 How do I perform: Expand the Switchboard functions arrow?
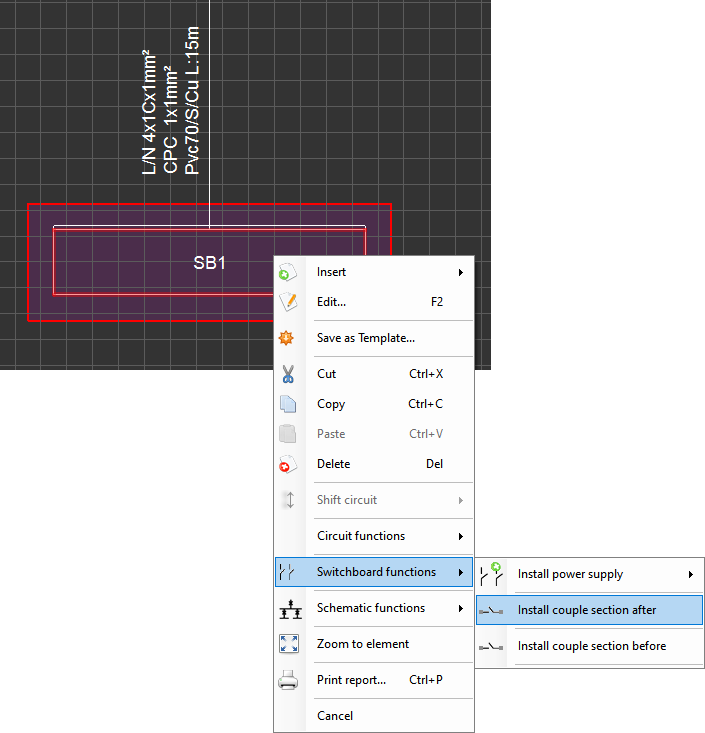(460, 572)
